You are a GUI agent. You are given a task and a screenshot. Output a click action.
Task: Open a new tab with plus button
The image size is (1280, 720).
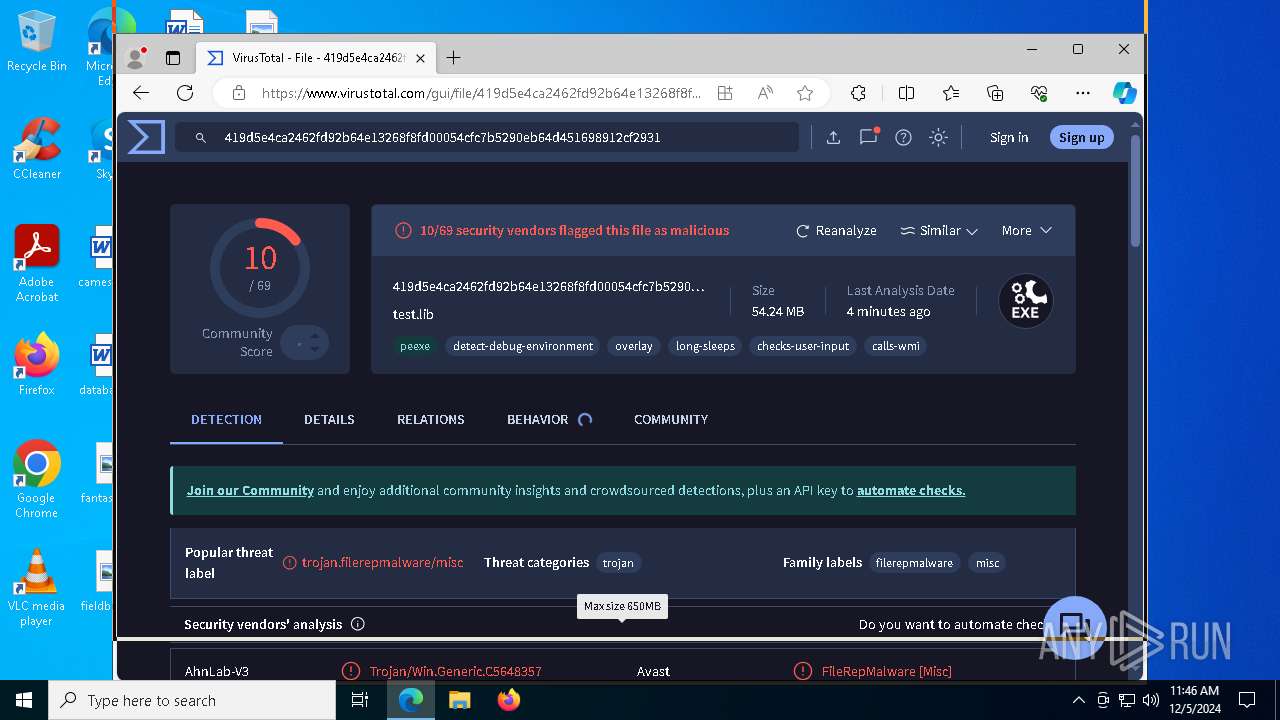pos(453,58)
